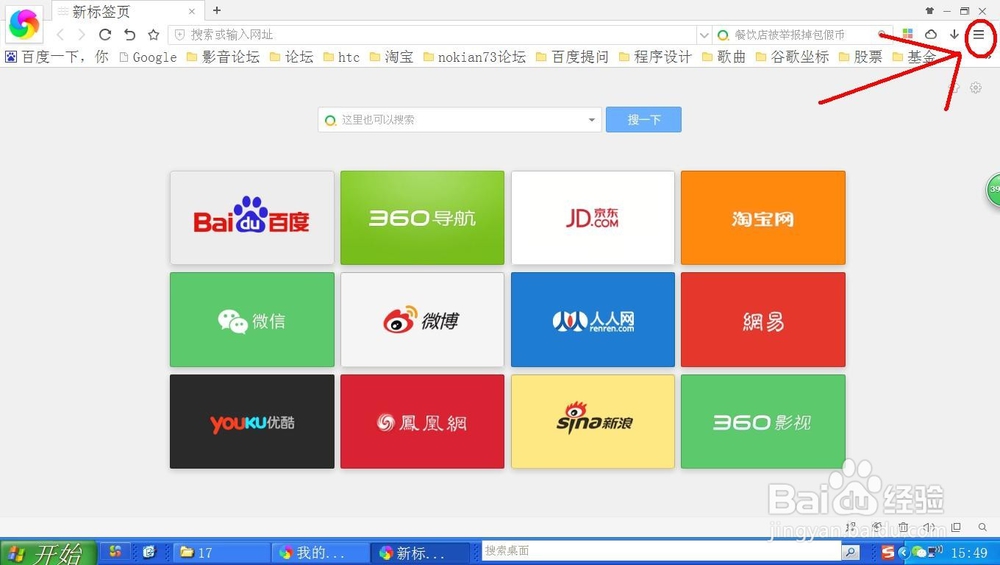Open the htc bookmark folder
This screenshot has width=1000, height=565.
(x=341, y=57)
